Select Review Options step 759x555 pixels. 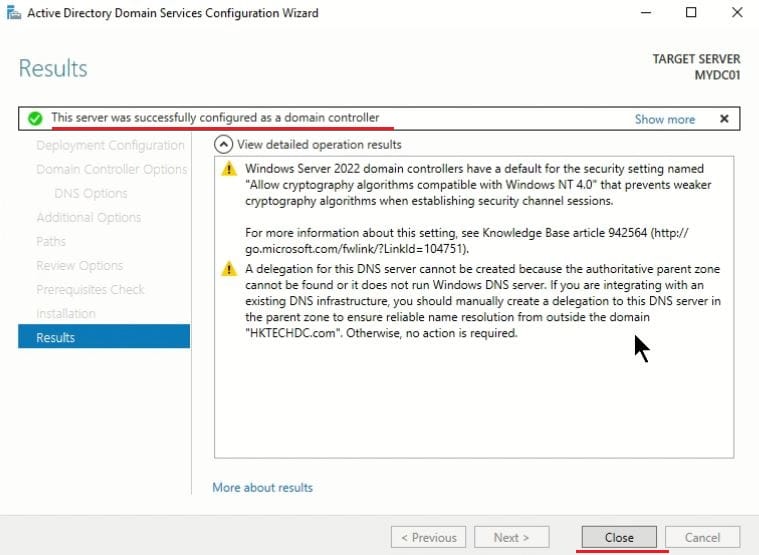coord(79,265)
